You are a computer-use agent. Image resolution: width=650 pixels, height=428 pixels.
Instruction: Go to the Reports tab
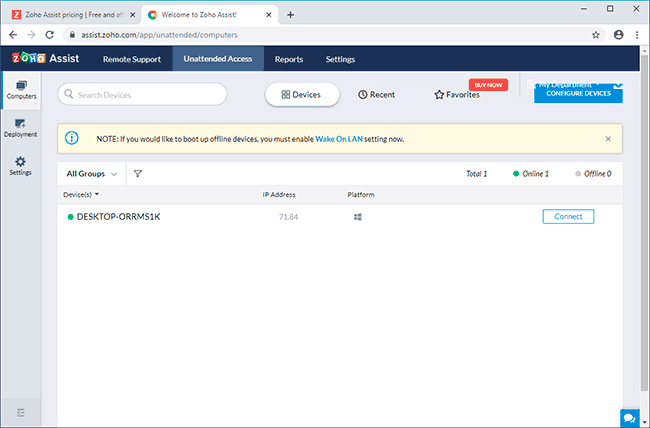tap(289, 59)
